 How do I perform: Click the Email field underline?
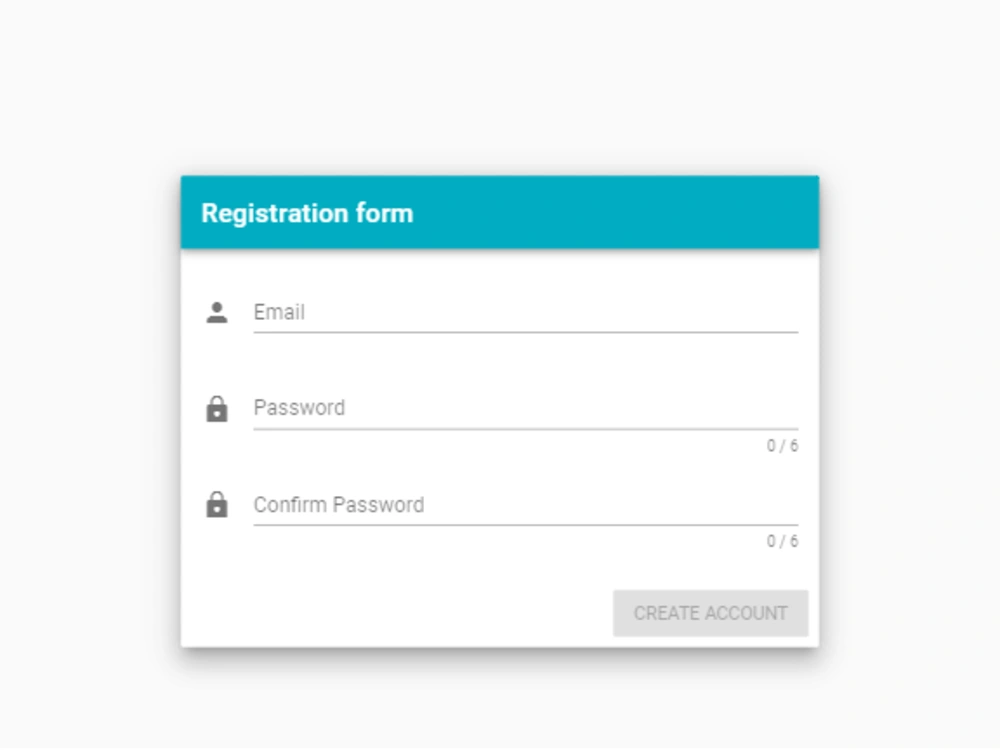point(525,331)
